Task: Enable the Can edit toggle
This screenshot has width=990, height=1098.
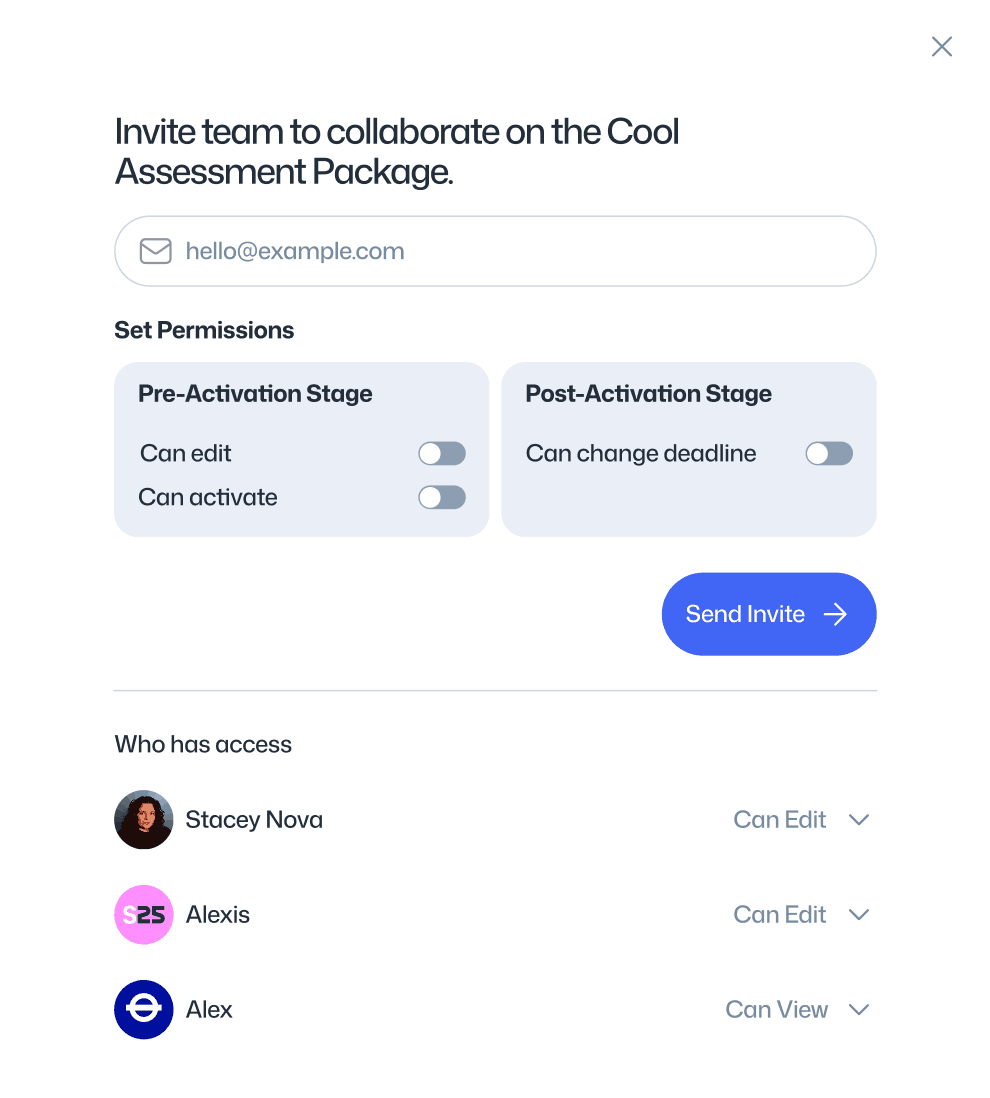Action: 442,454
